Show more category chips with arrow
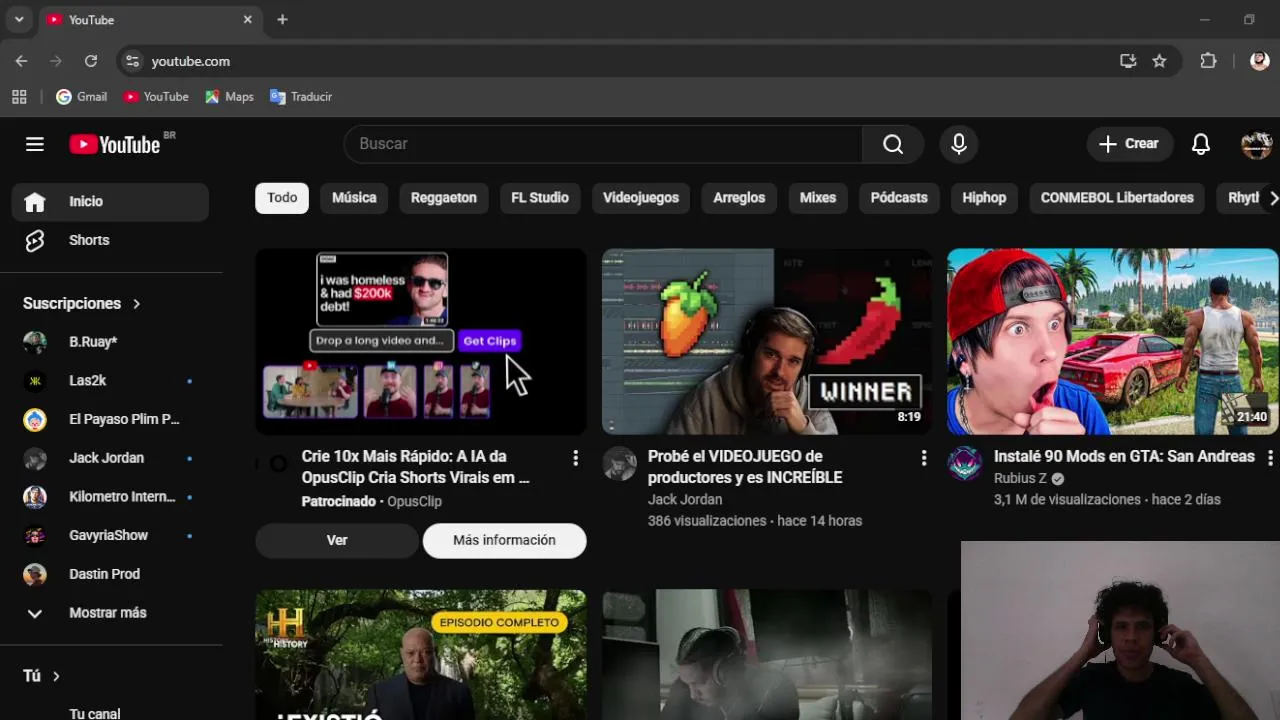 (1273, 198)
